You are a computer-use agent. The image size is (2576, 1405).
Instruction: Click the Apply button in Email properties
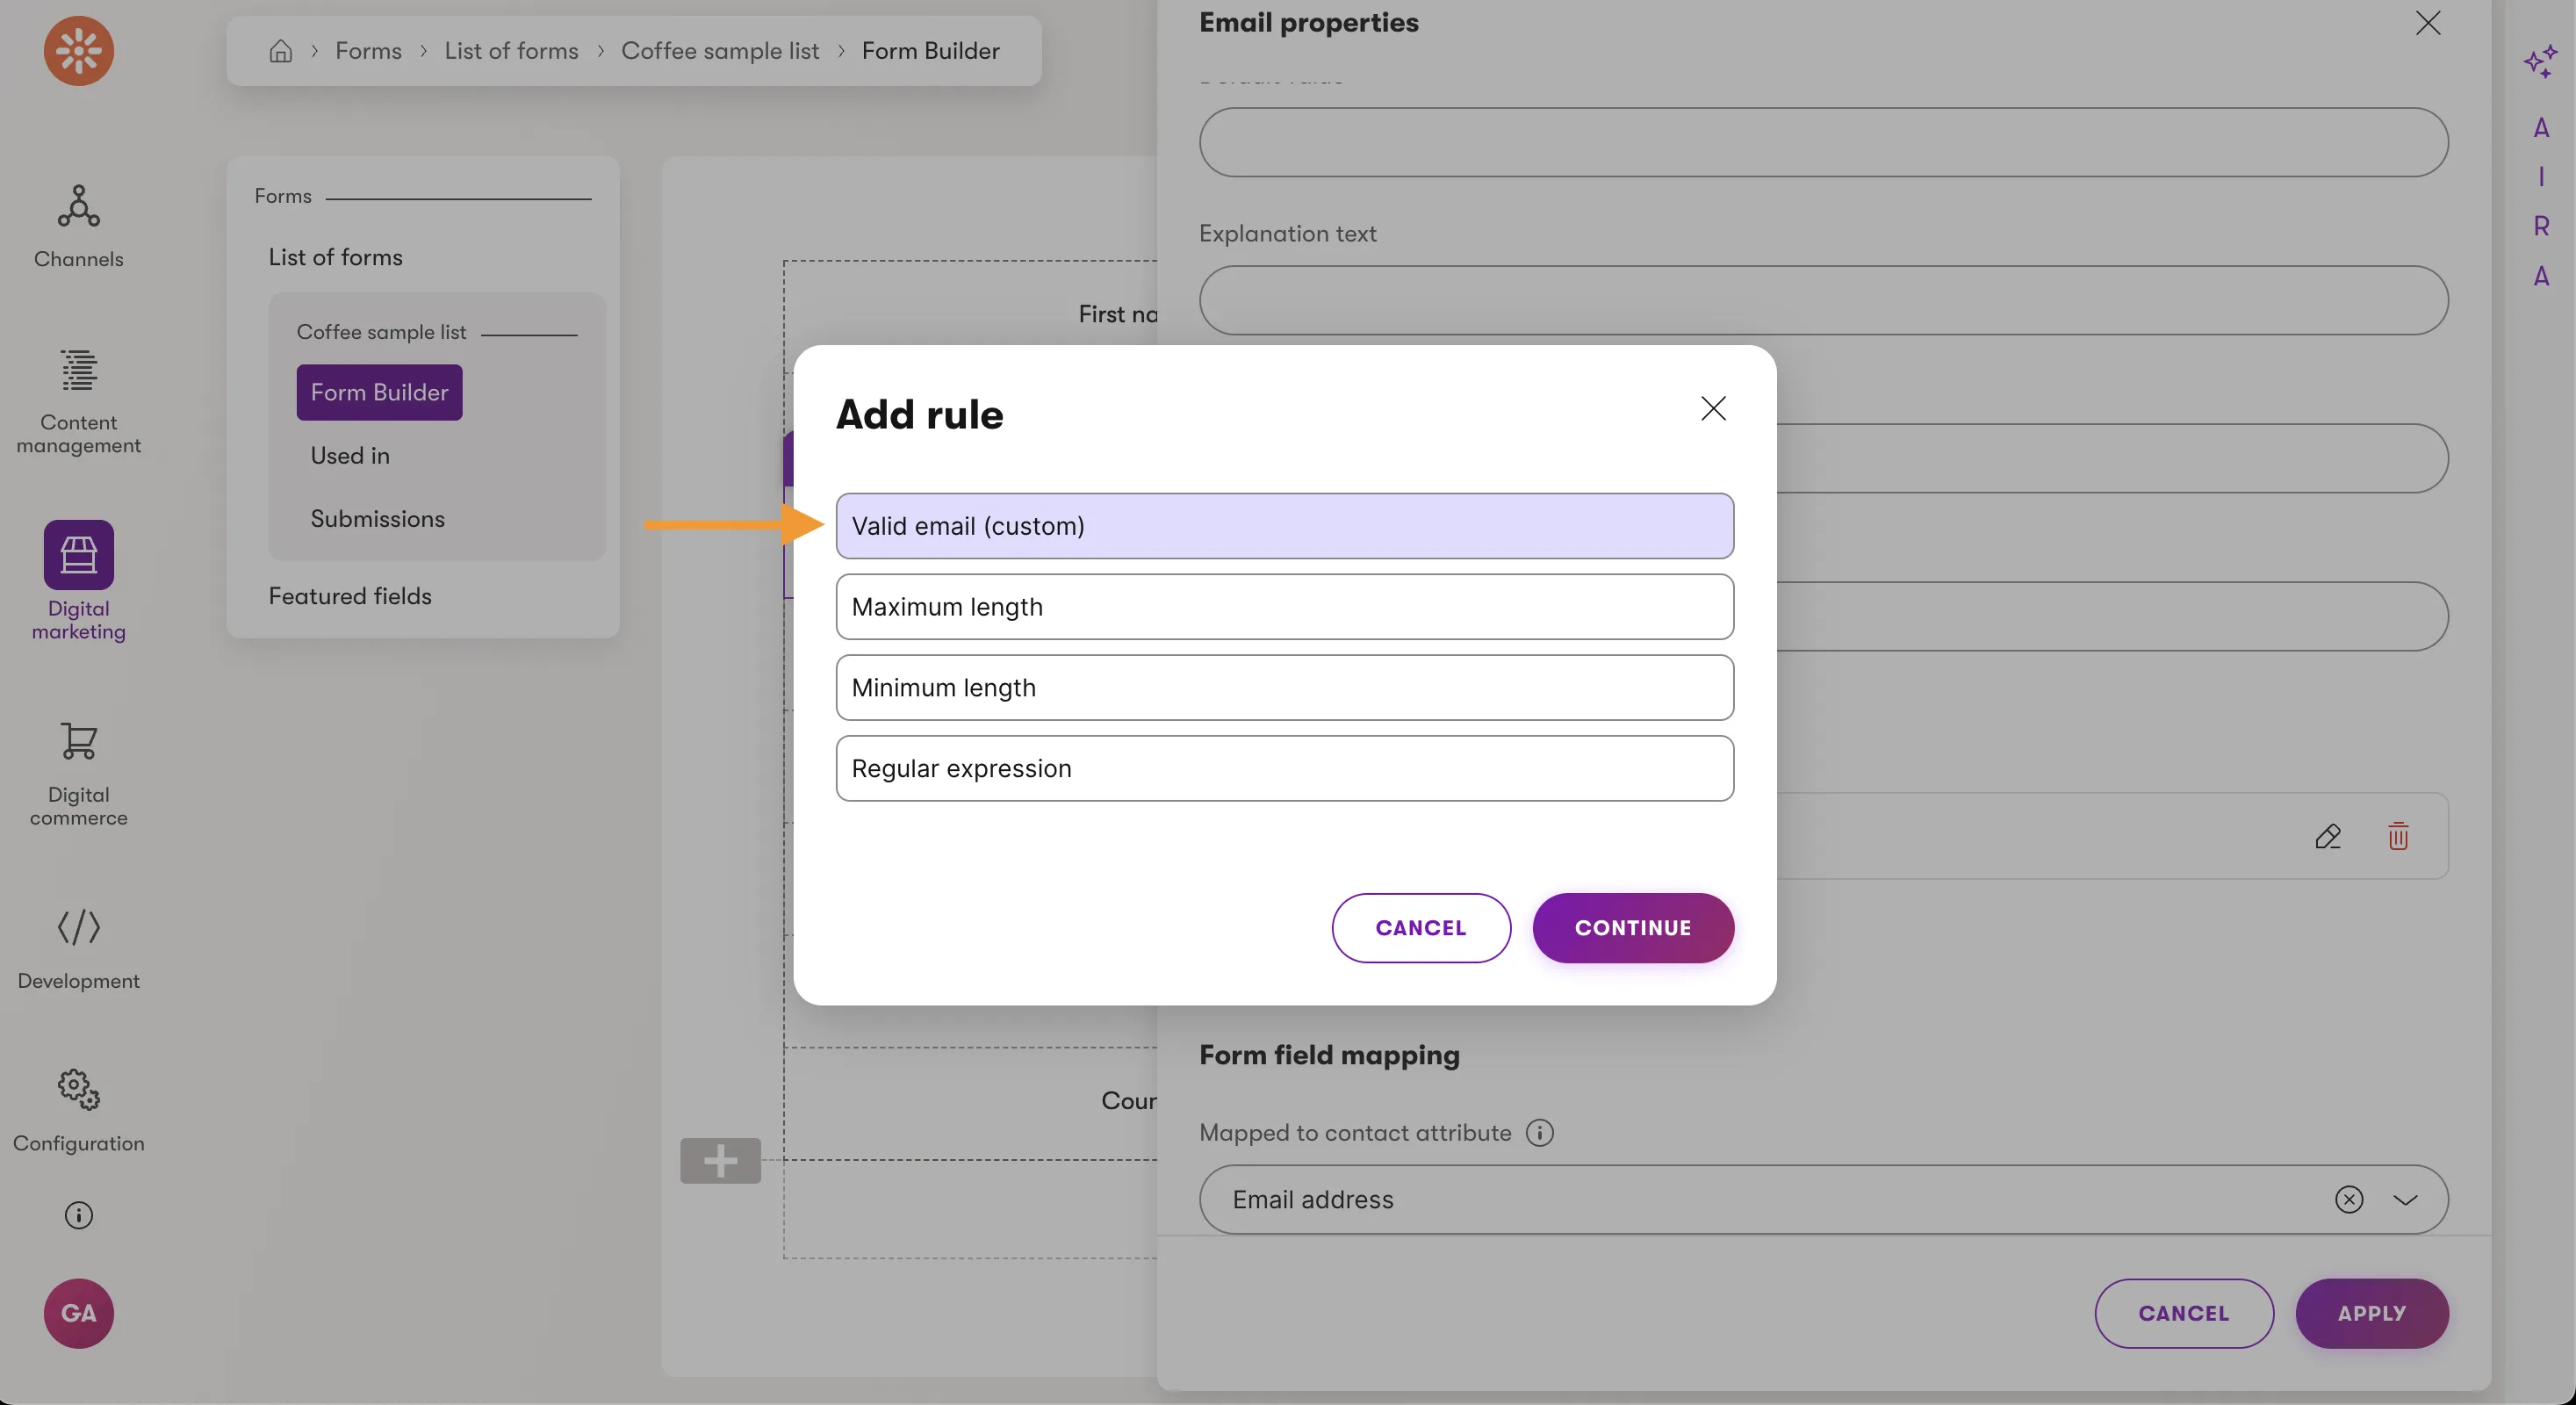2371,1313
